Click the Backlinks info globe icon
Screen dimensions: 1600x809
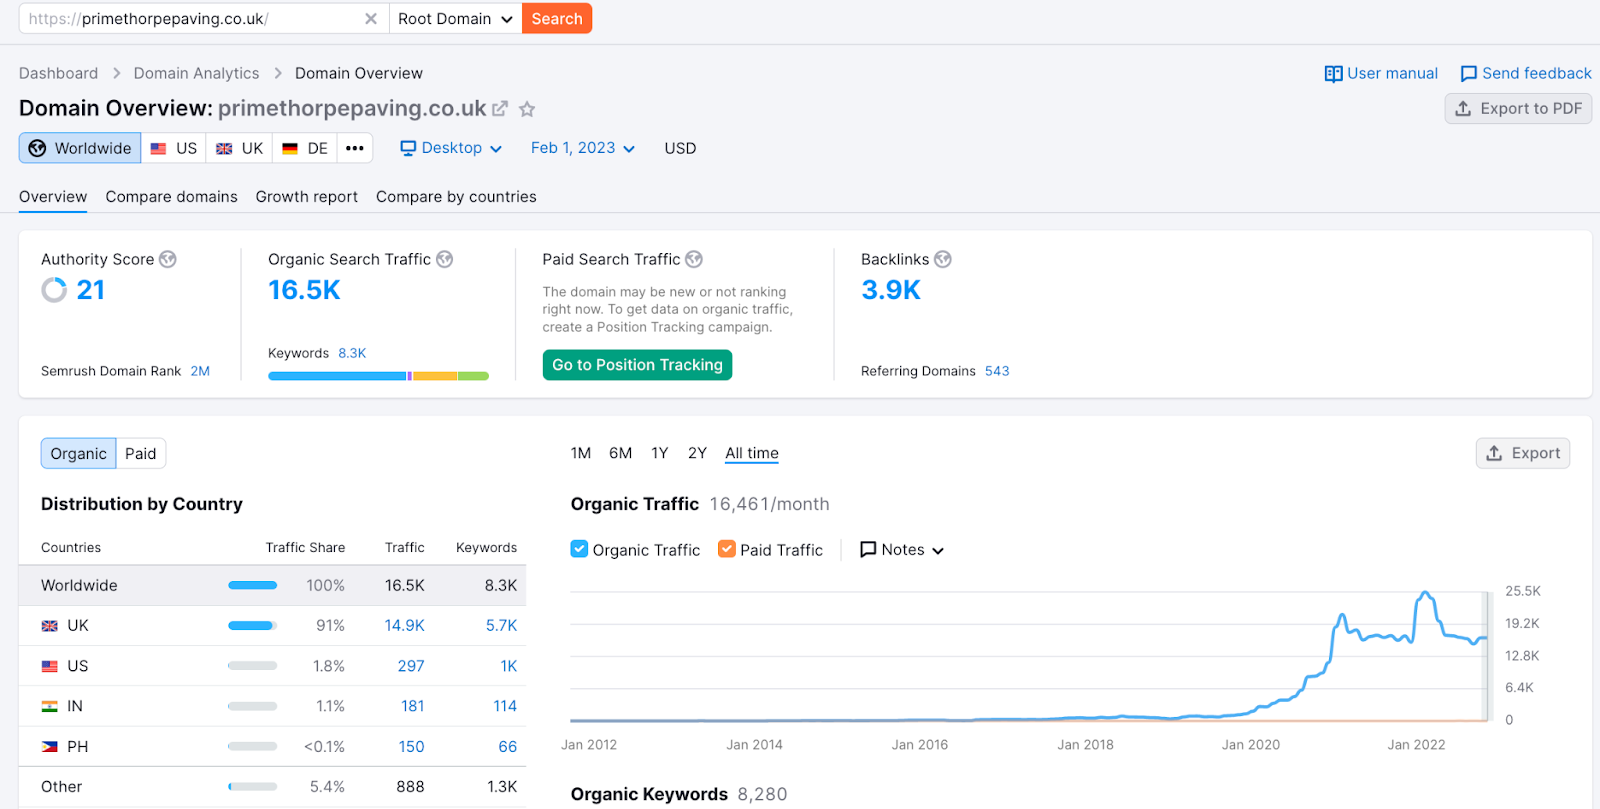[942, 259]
